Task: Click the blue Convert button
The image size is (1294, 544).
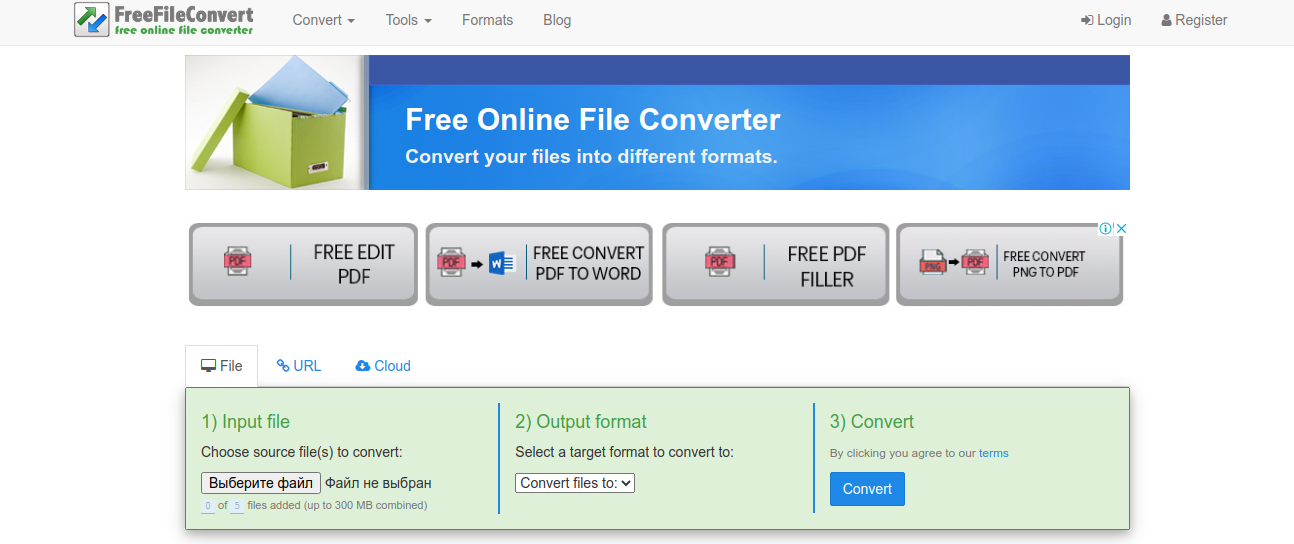Action: coord(867,489)
